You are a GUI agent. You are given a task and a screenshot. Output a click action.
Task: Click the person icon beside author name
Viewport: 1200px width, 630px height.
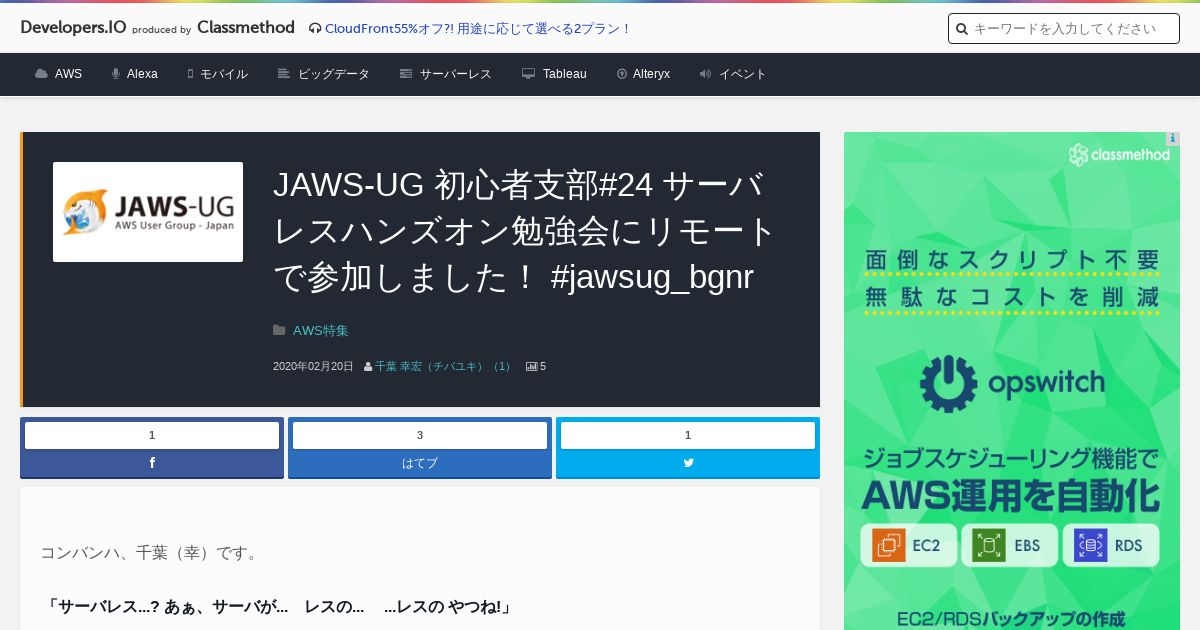tap(368, 367)
